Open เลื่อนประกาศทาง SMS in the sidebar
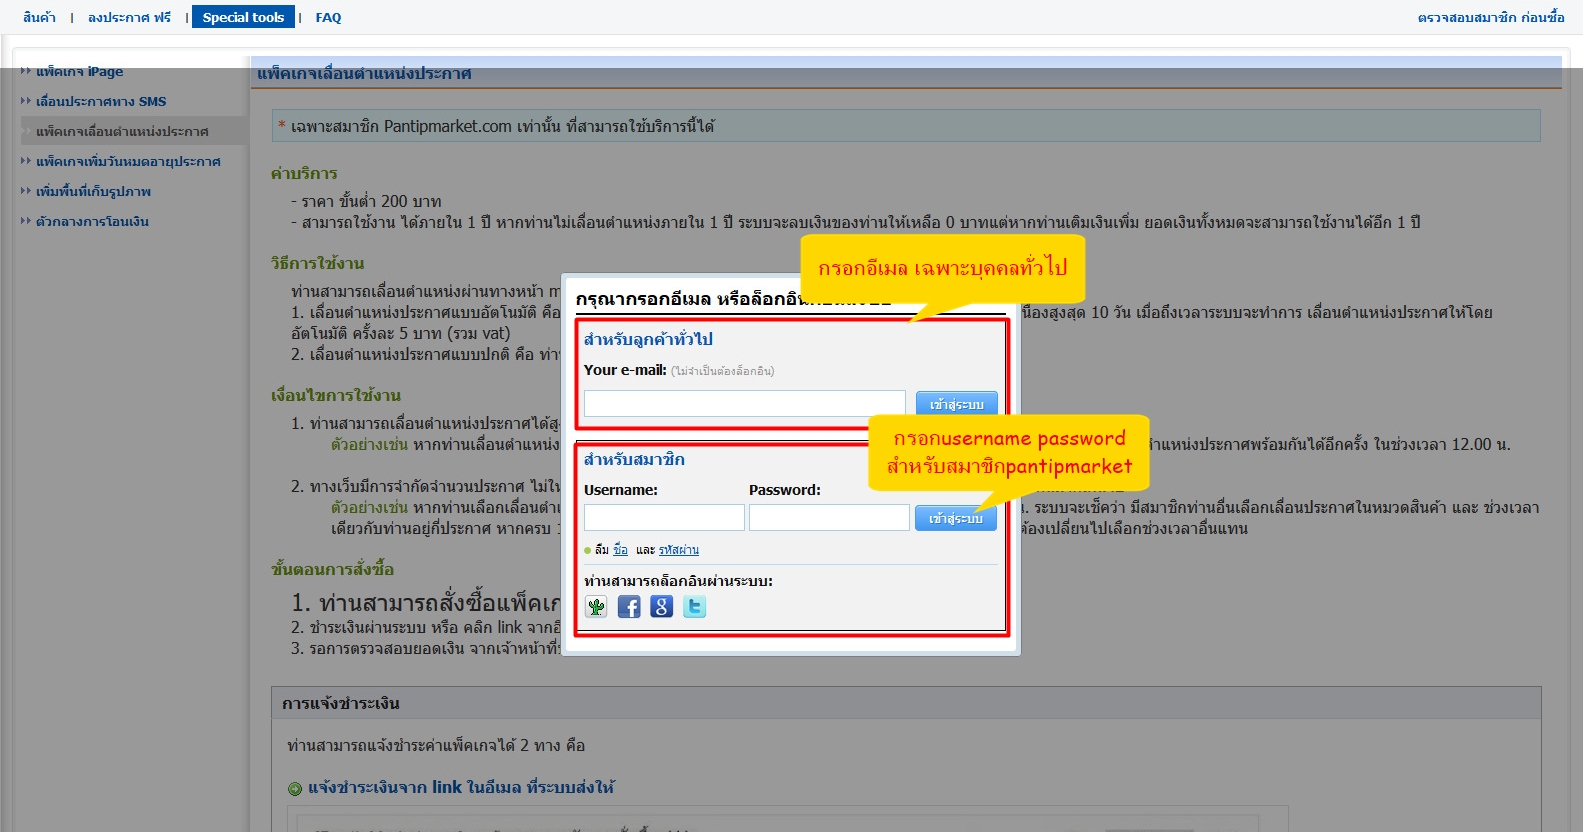The height and width of the screenshot is (832, 1583). tap(101, 101)
